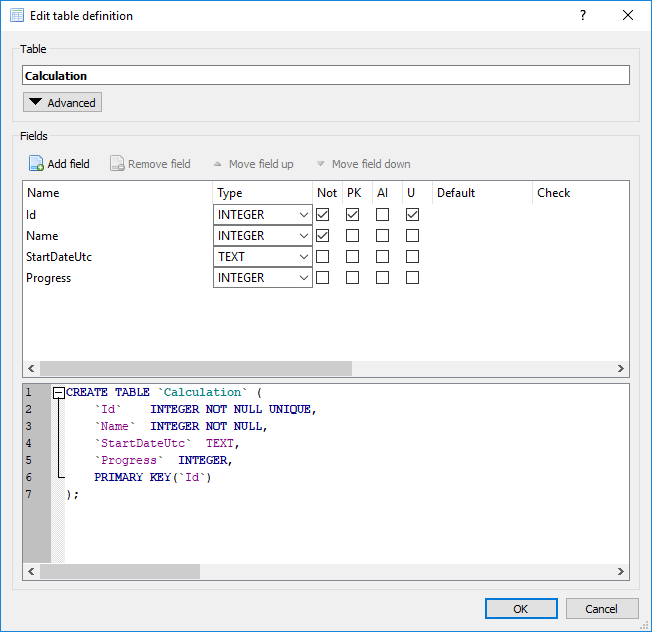This screenshot has width=652, height=632.
Task: Click SQL preview scroll right arrow
Action: tap(620, 571)
